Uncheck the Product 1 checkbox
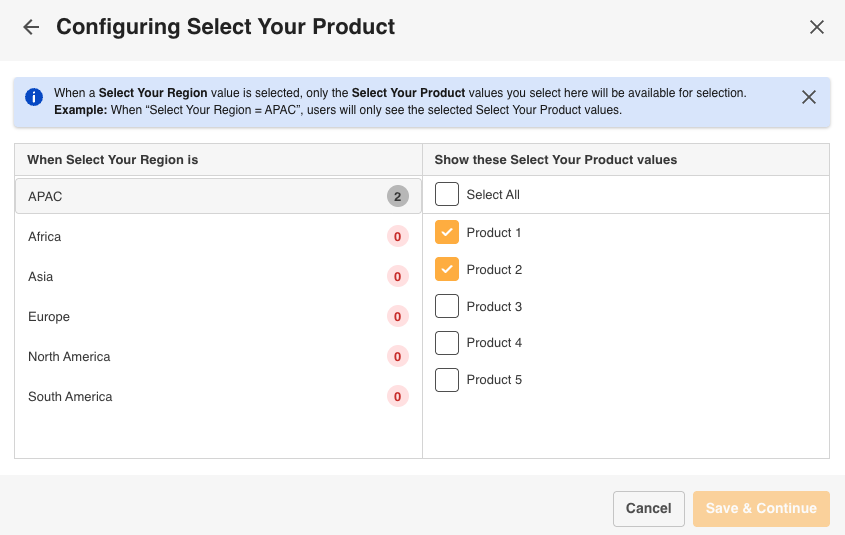The height and width of the screenshot is (535, 845). pos(447,232)
